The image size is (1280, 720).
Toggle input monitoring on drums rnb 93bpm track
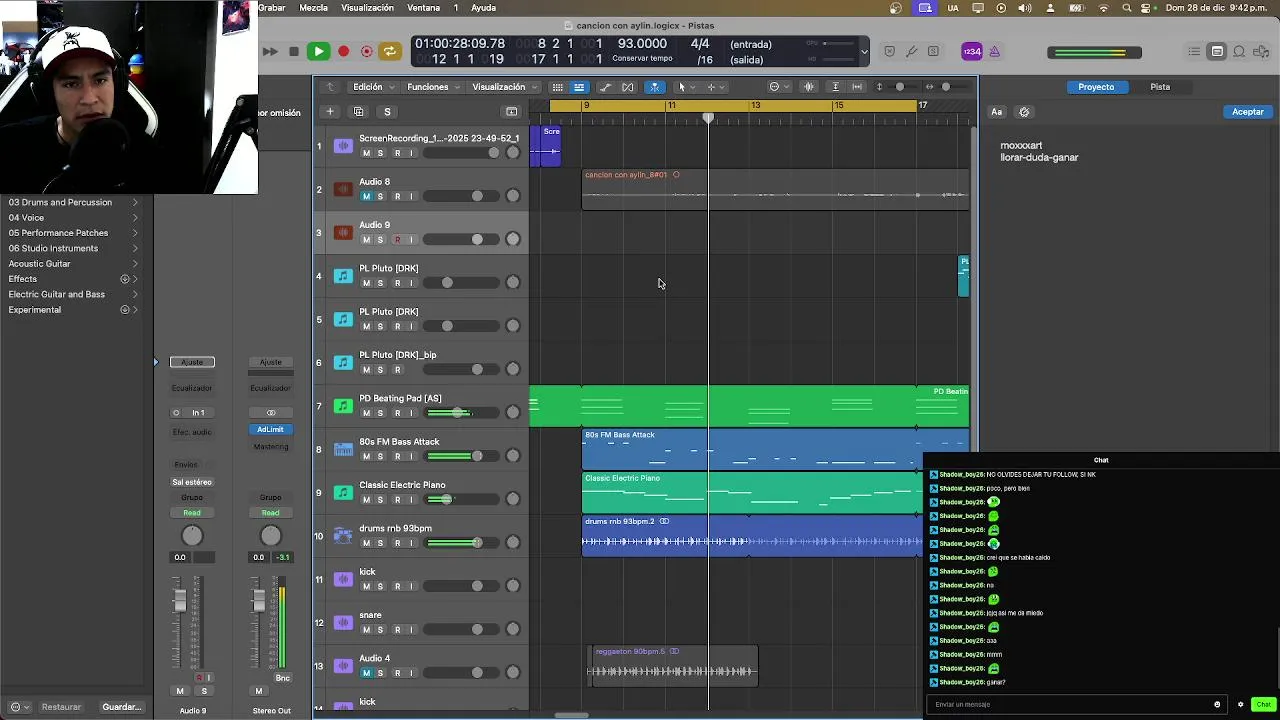click(x=411, y=543)
